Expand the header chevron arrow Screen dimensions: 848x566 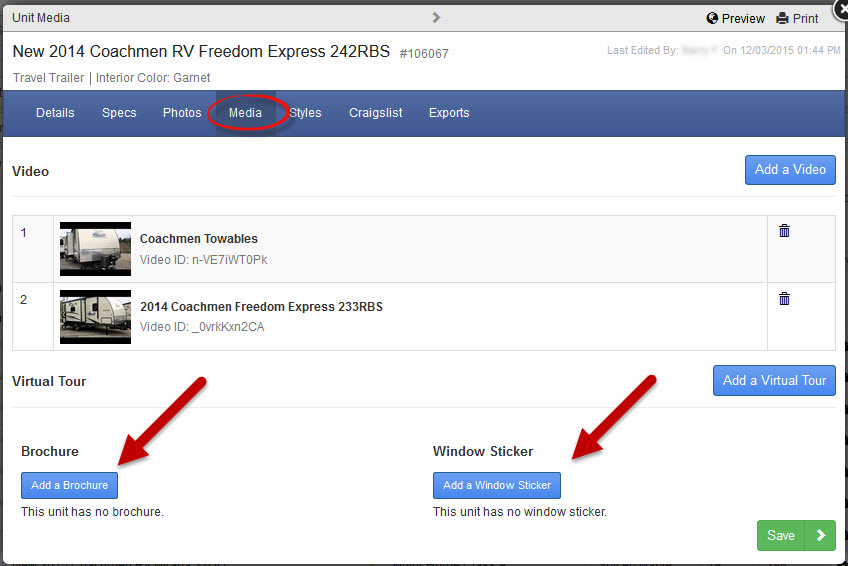(436, 17)
